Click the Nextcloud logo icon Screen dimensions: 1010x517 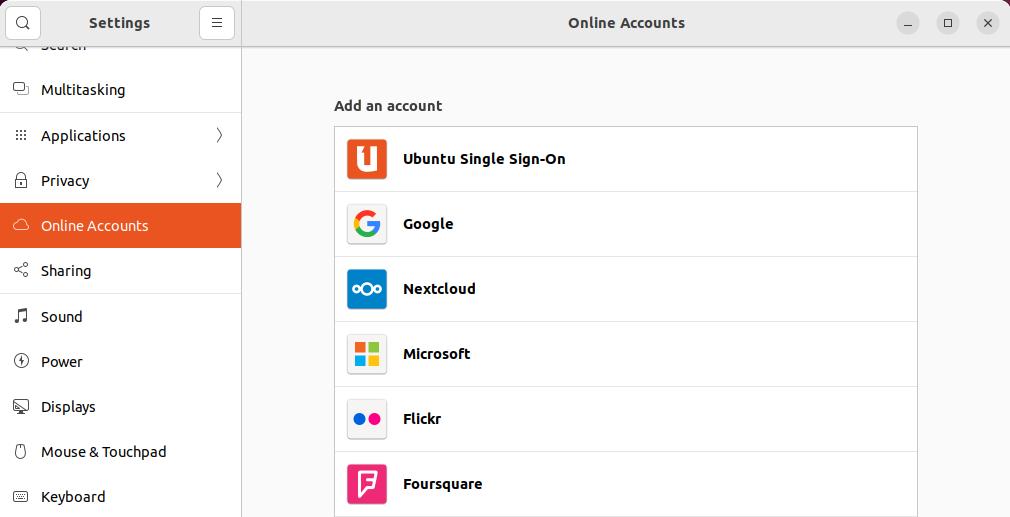pos(367,289)
